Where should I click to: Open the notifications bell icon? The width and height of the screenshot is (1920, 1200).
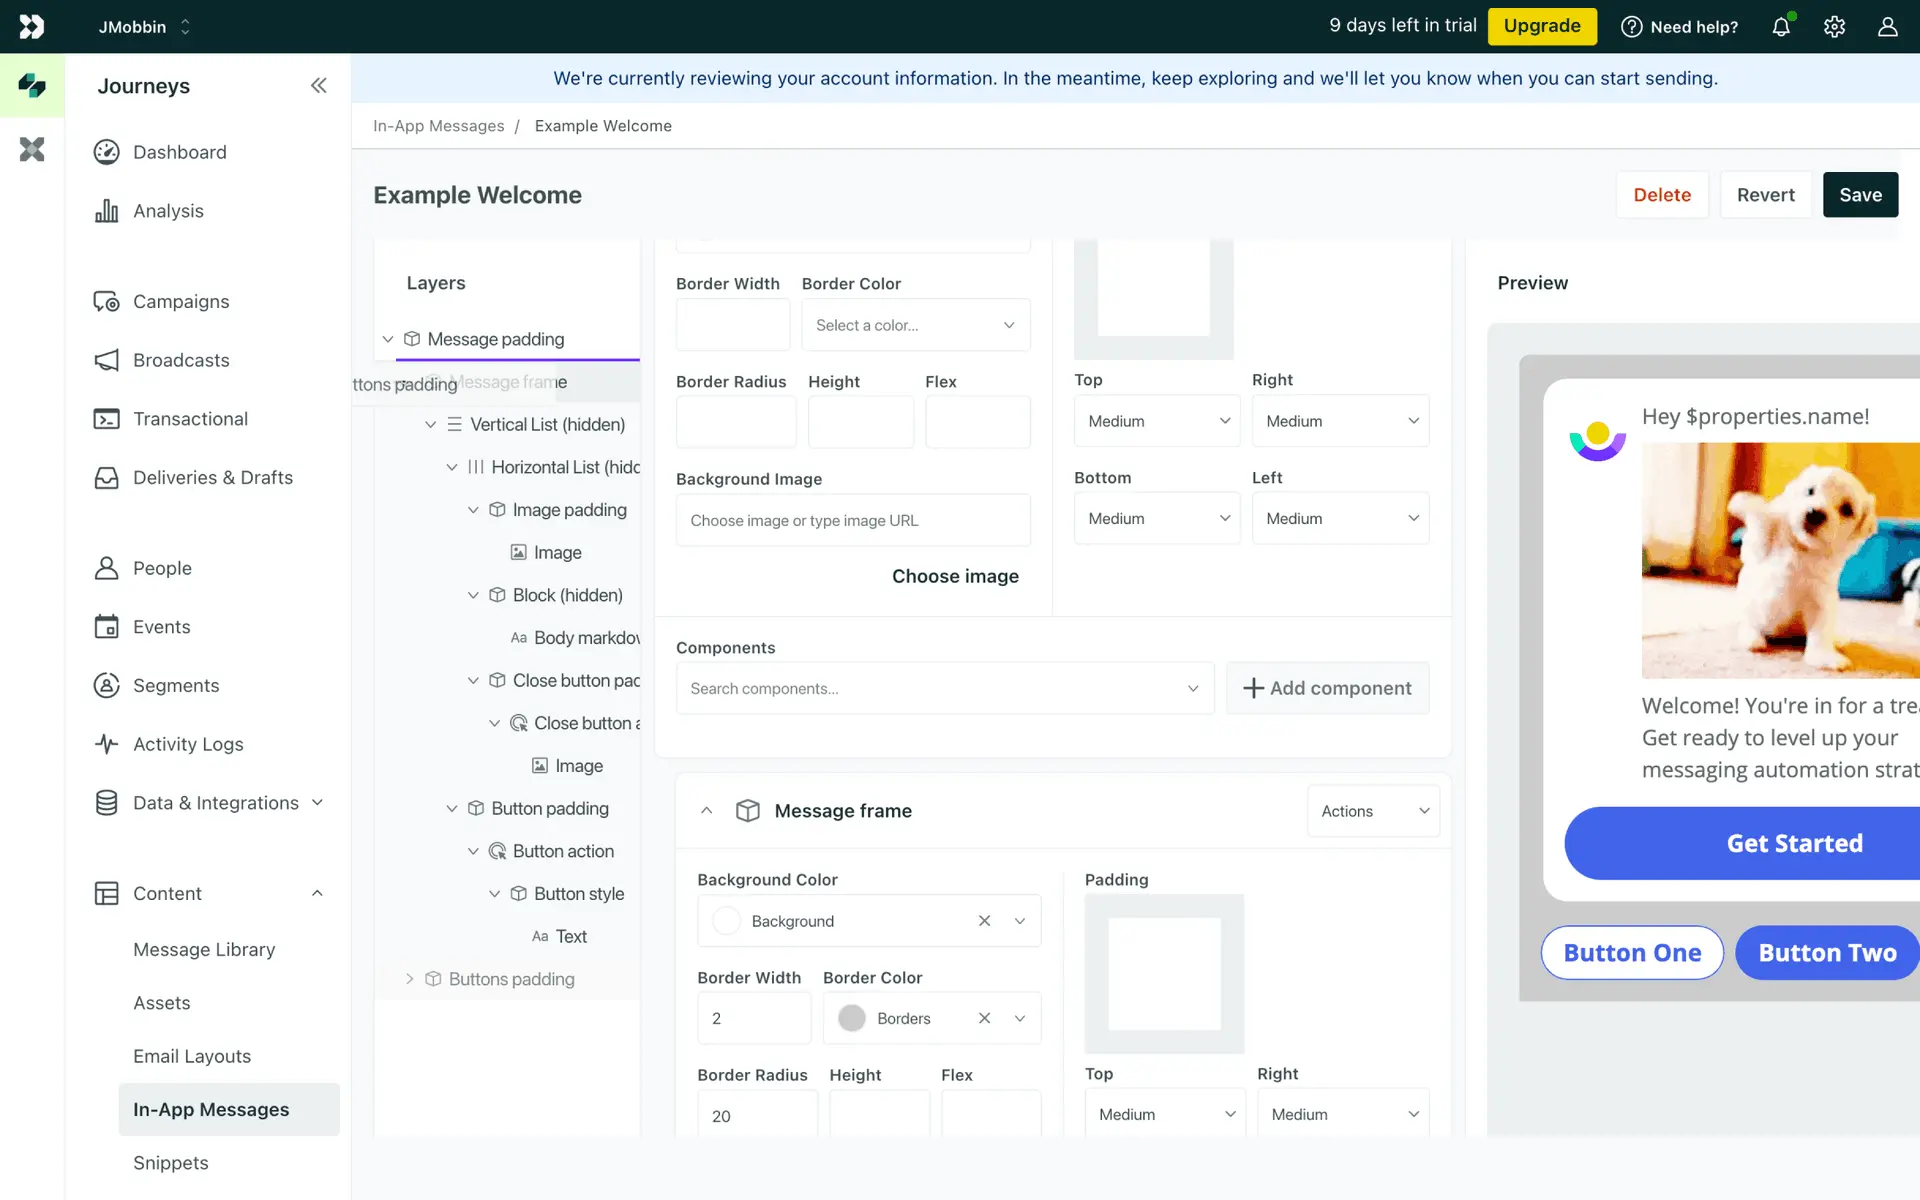1781,27
